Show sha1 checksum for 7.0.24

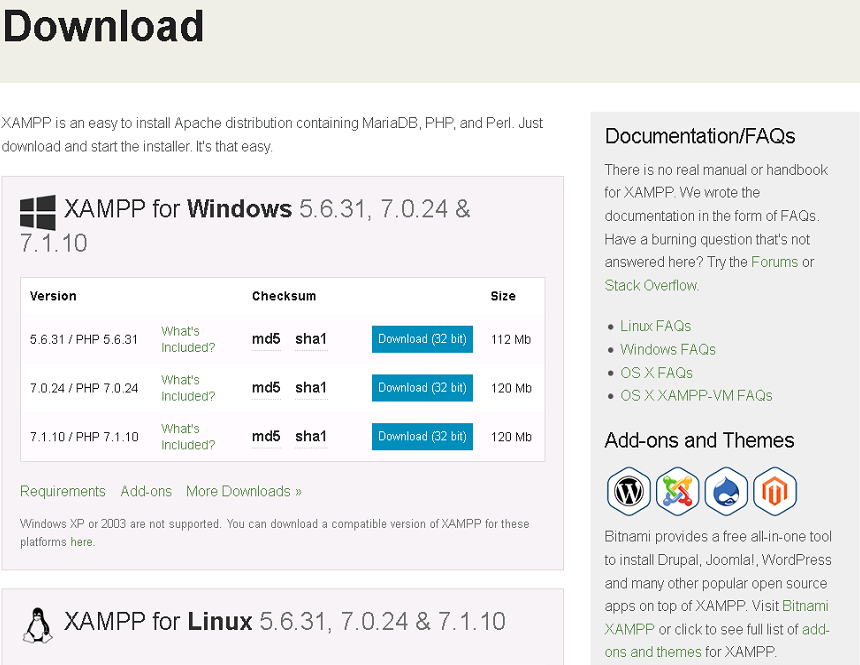[x=311, y=388]
